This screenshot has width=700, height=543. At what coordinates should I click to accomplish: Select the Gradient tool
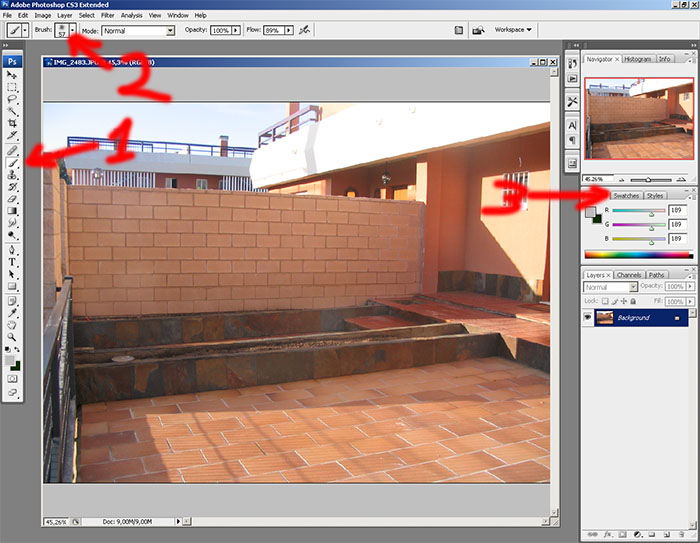12,211
